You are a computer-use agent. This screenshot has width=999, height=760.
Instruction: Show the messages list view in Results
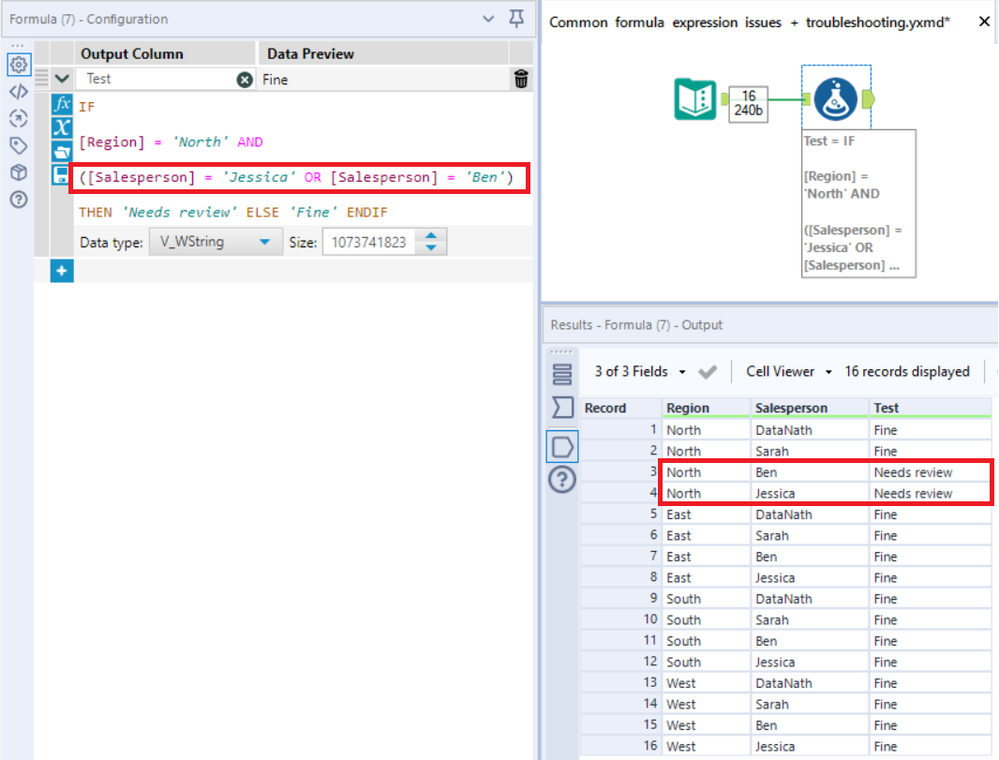coord(563,374)
